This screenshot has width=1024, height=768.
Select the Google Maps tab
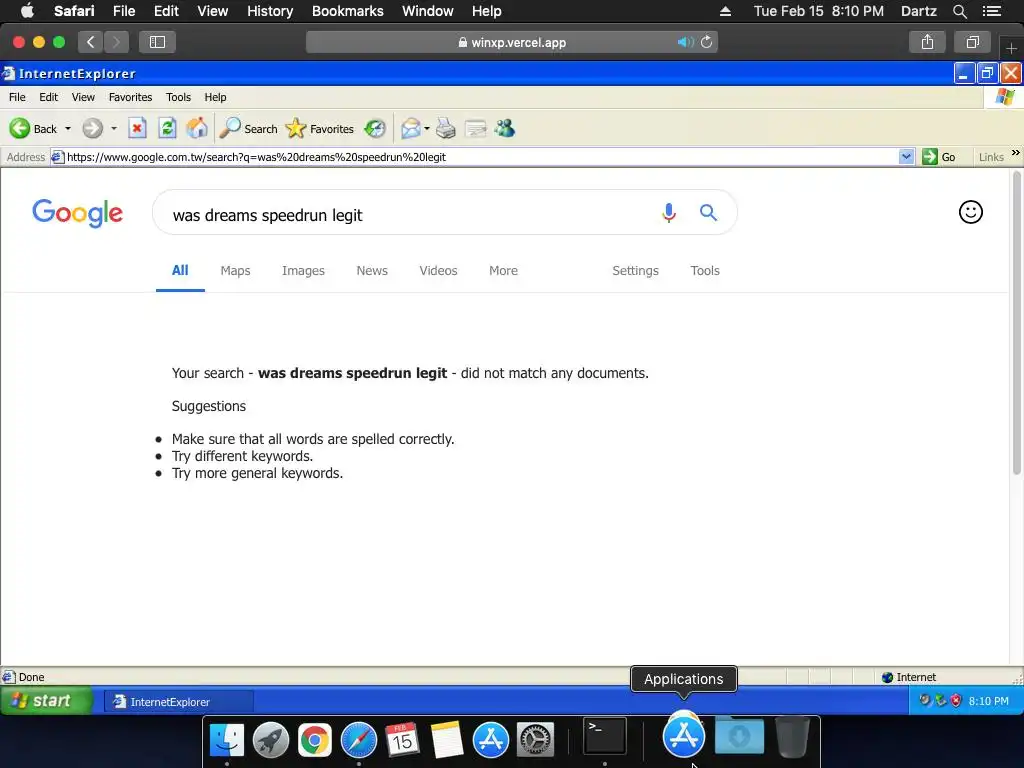pyautogui.click(x=235, y=270)
